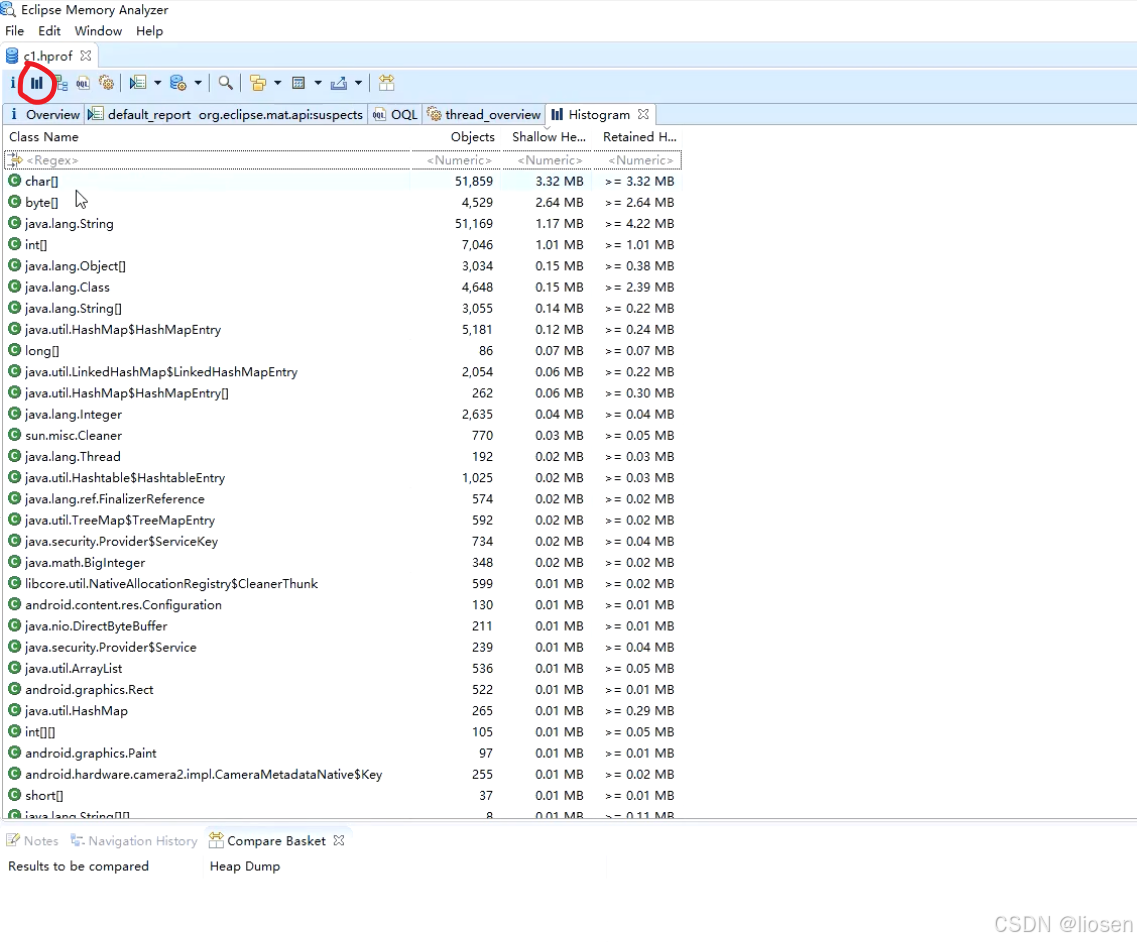Click the java.lang.Thread class icon

pyautogui.click(x=14, y=456)
